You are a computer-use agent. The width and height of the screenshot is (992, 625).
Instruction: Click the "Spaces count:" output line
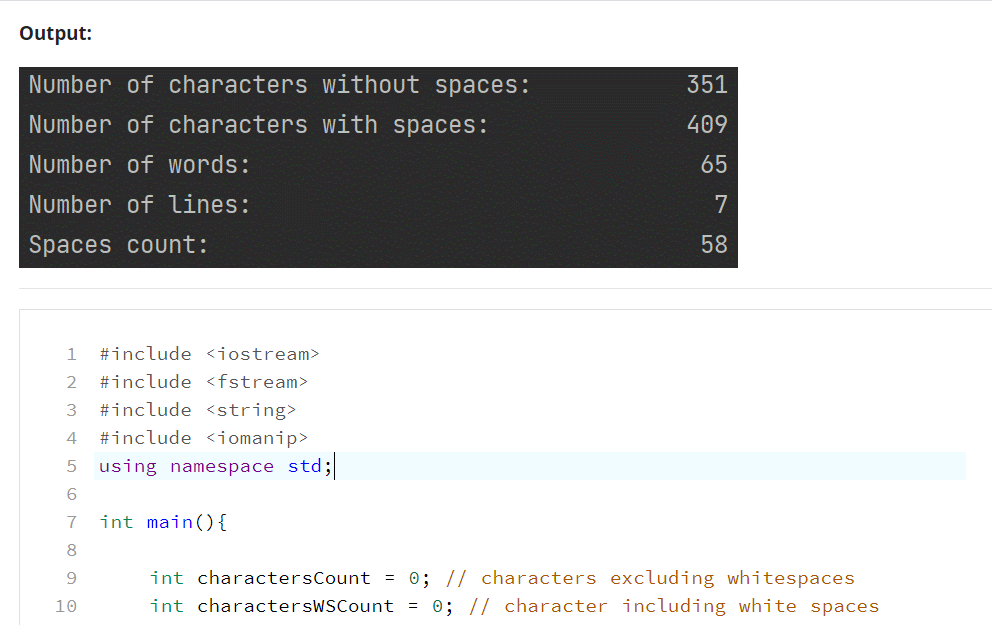[111, 244]
